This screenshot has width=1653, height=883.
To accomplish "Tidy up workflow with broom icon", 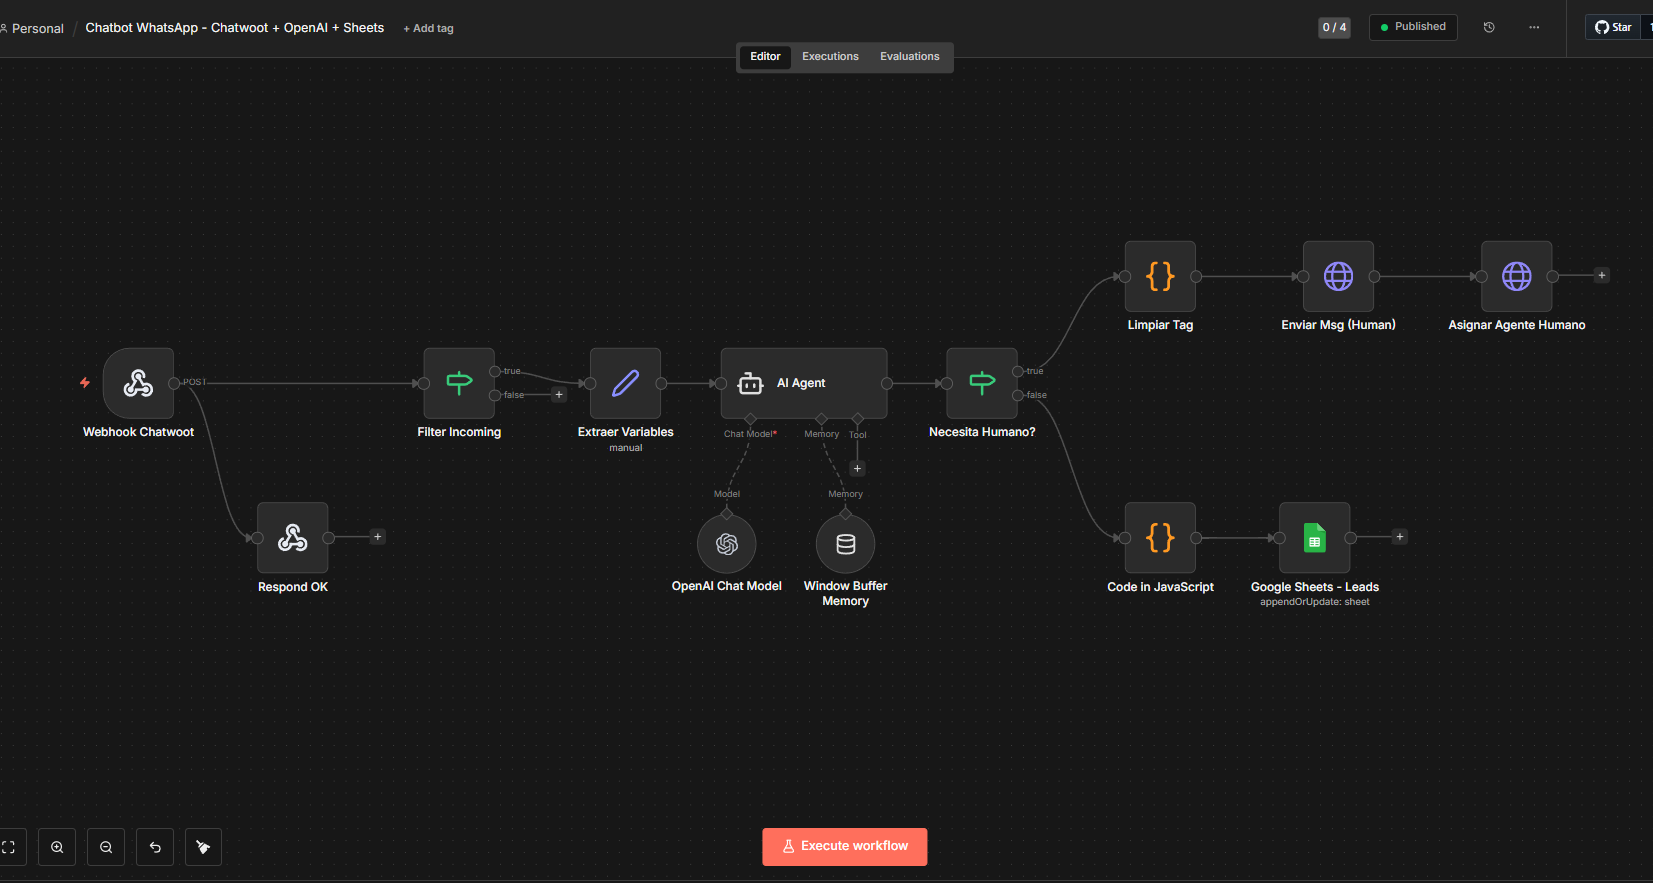I will pos(203,847).
